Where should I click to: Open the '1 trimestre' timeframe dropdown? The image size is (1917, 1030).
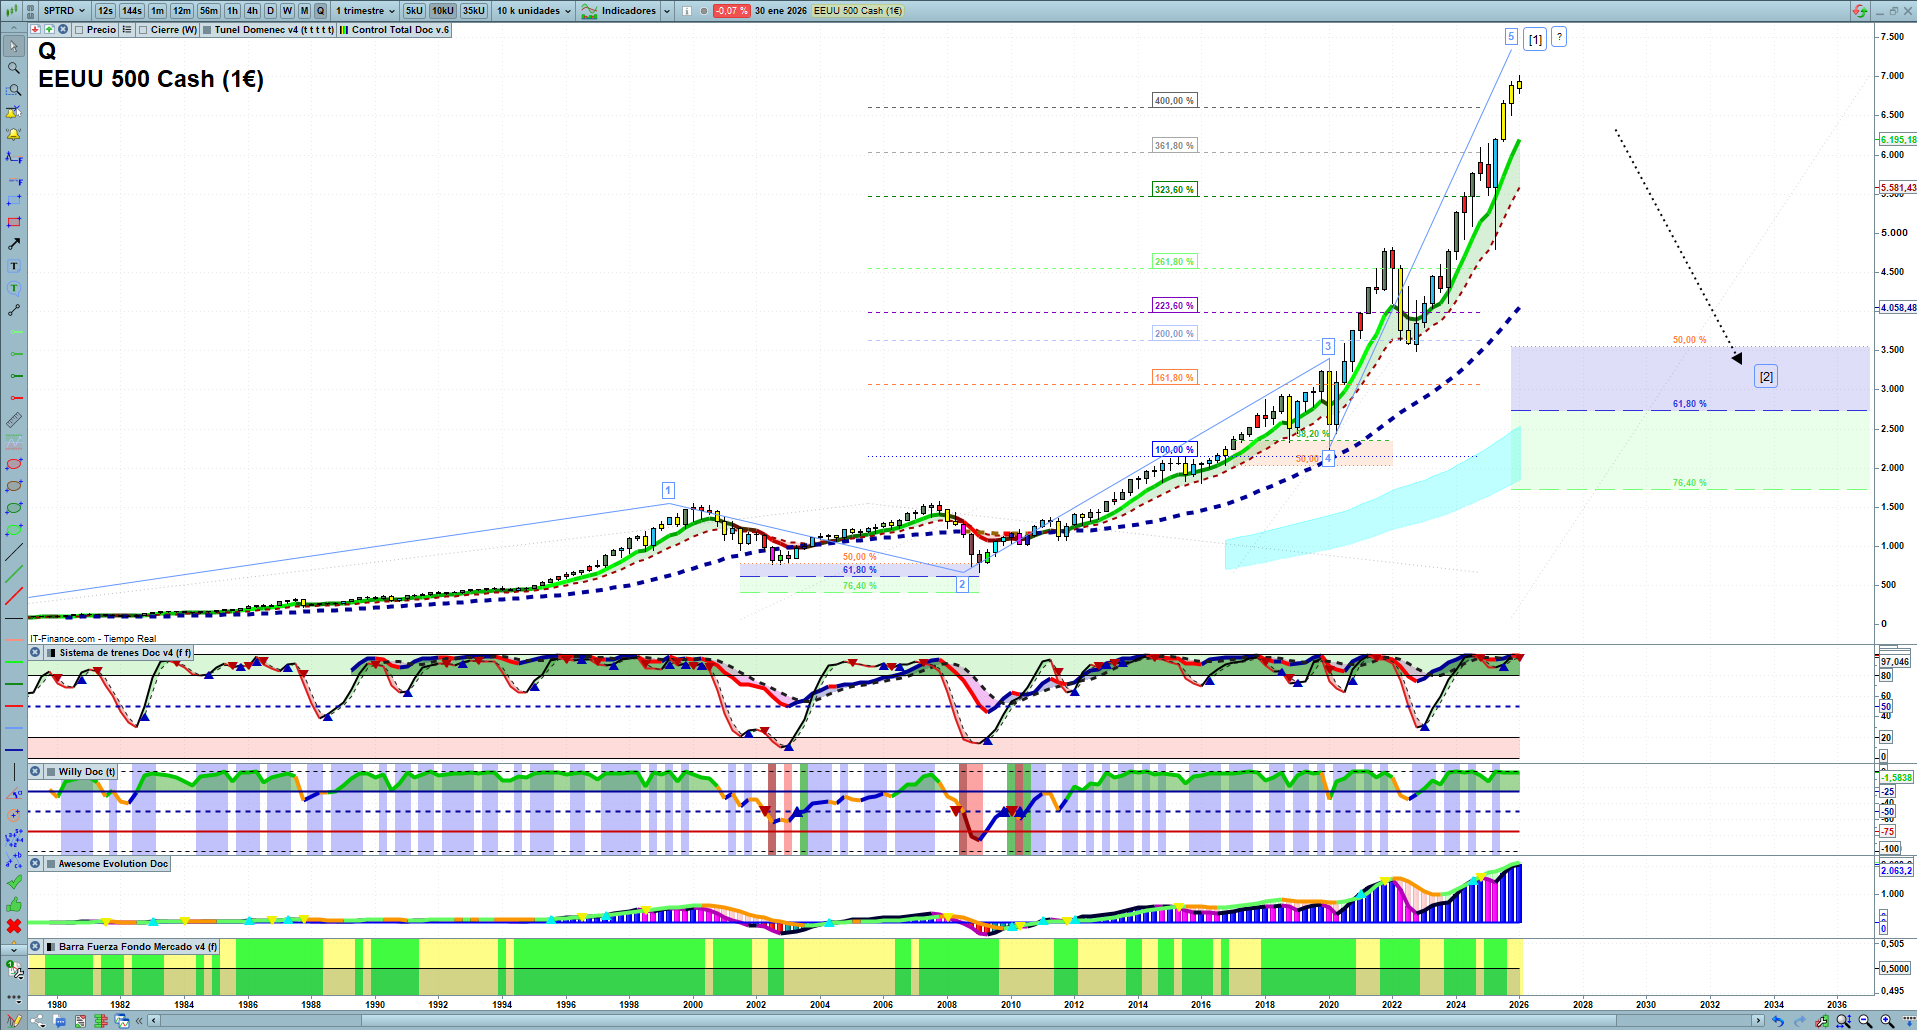365,11
